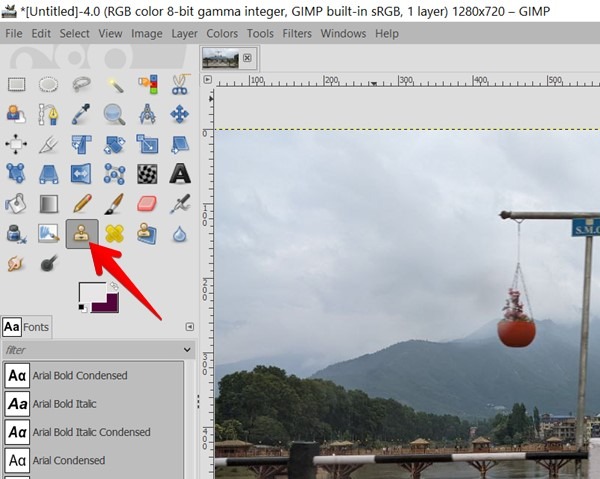Select the Scale tool

pyautogui.click(x=147, y=144)
